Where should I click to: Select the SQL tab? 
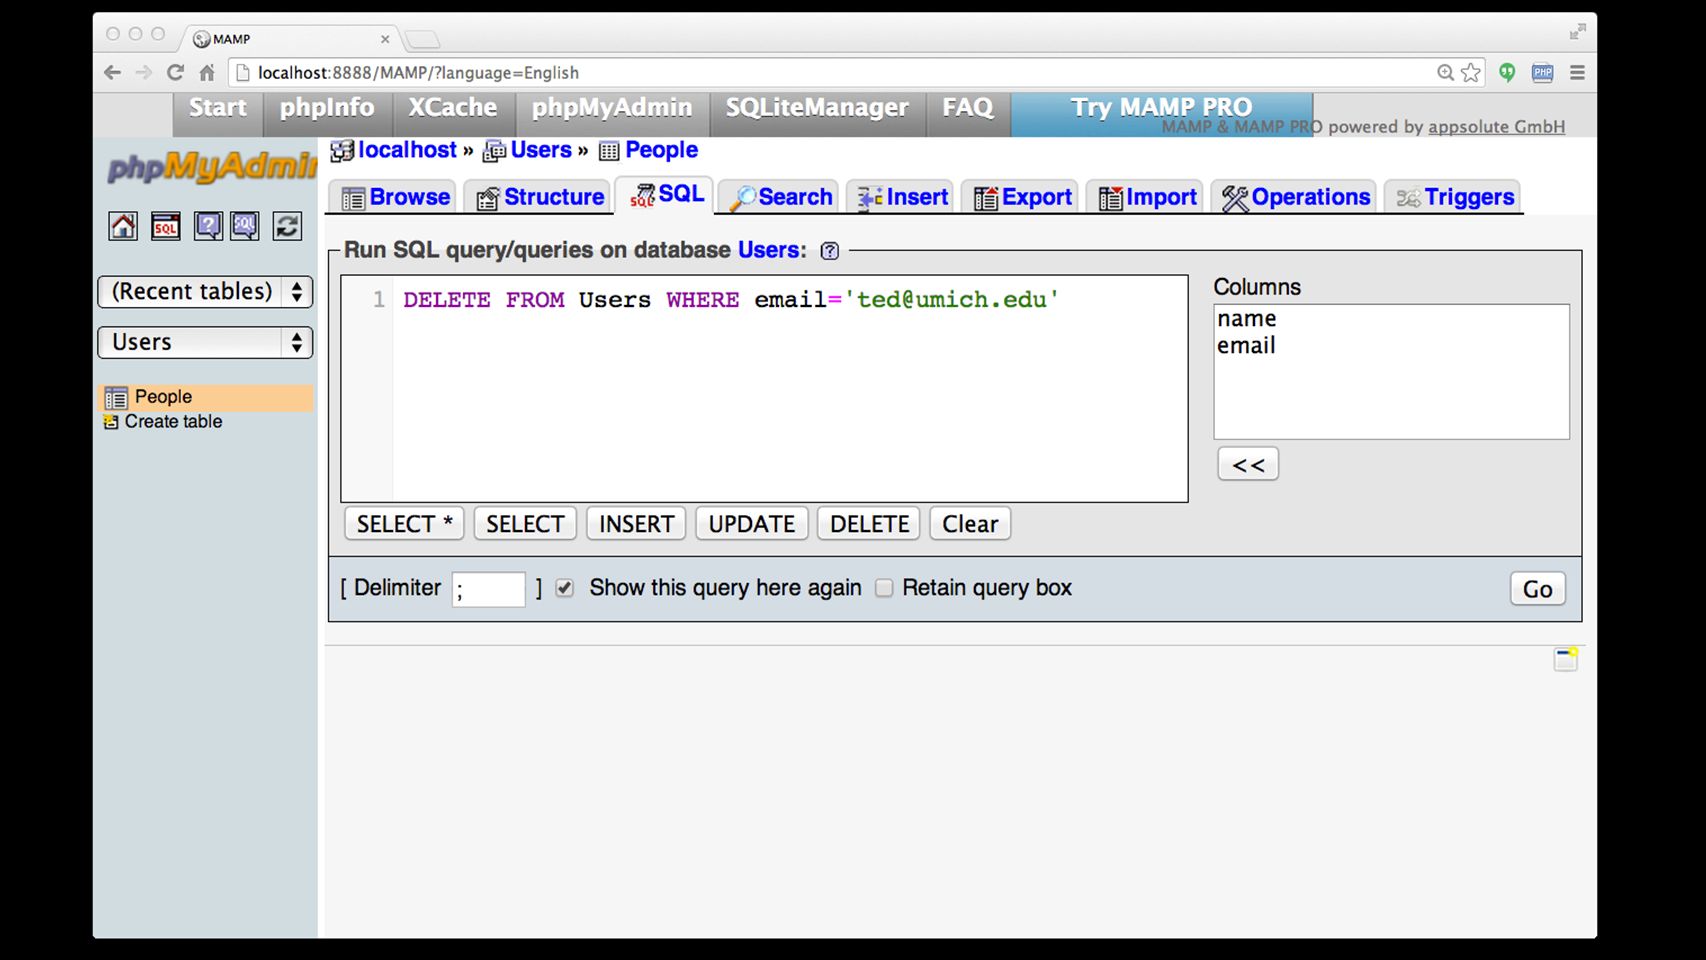[x=664, y=195]
